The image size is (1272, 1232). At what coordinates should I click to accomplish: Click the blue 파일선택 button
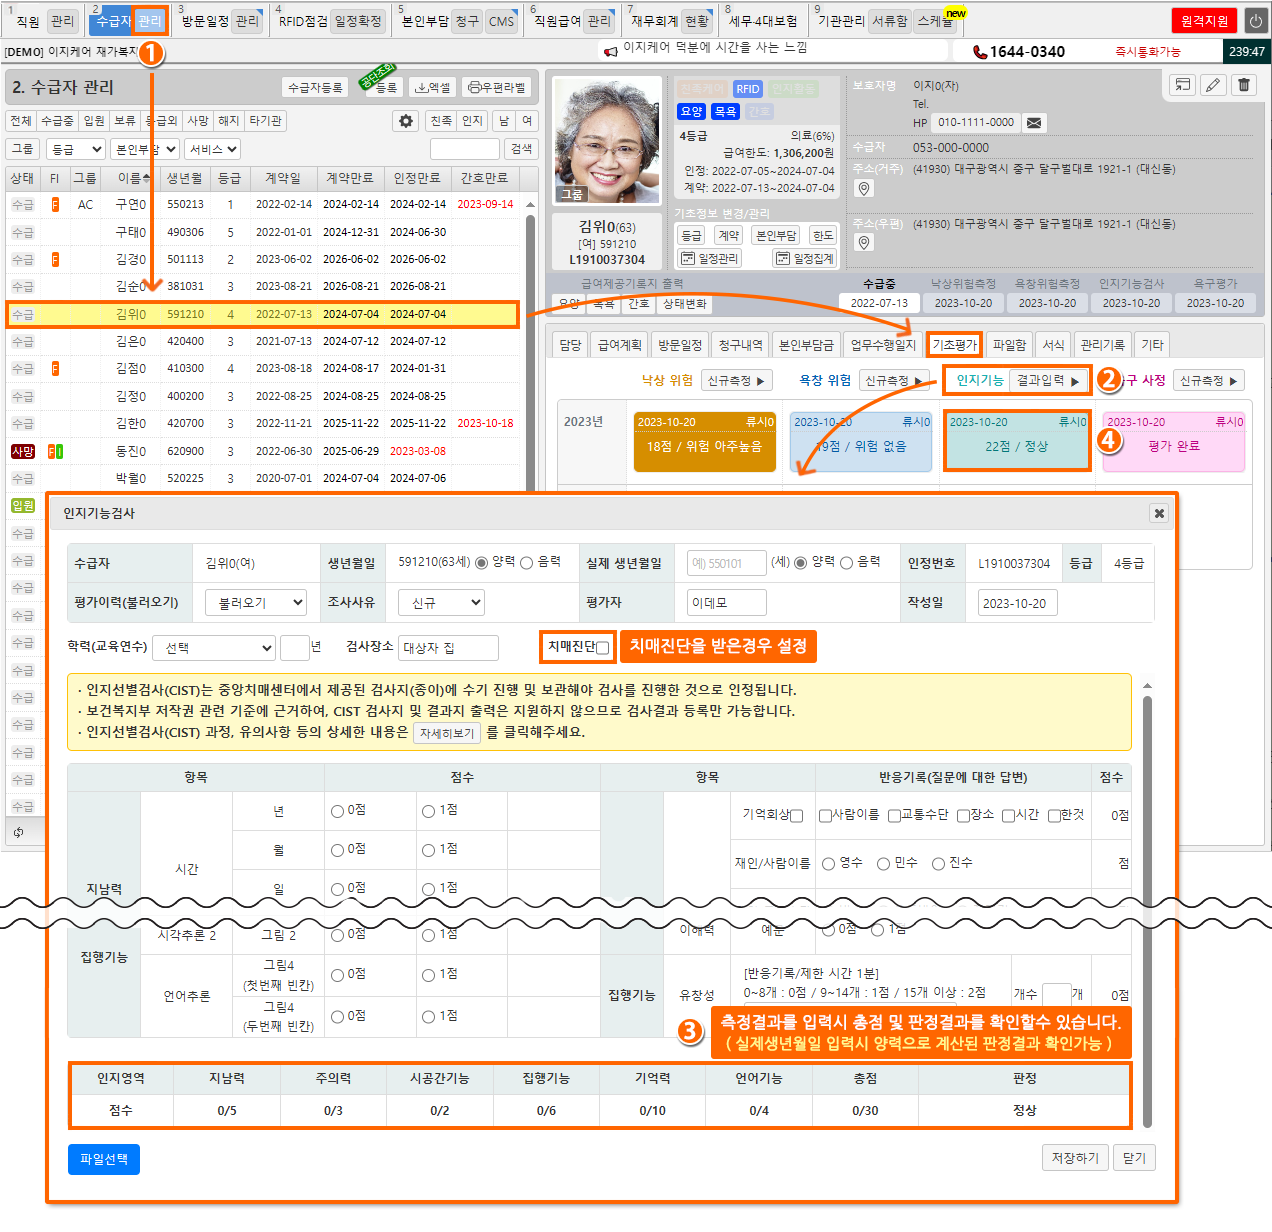tap(104, 1159)
